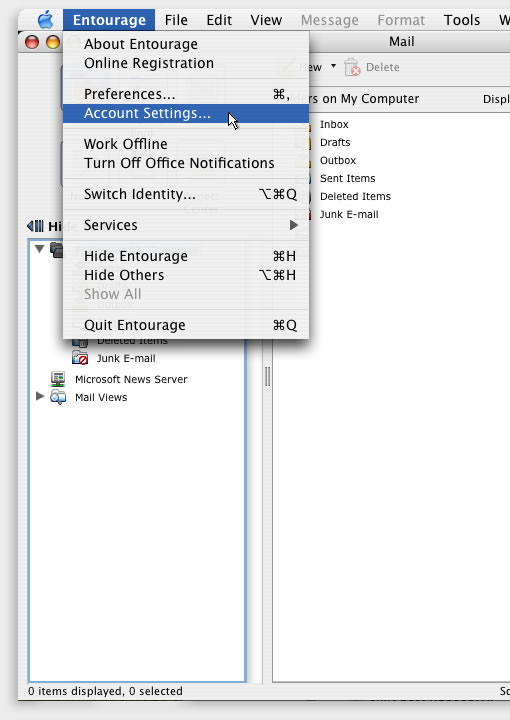510x720 pixels.
Task: Select Online Registration menu entry
Action: (186, 63)
